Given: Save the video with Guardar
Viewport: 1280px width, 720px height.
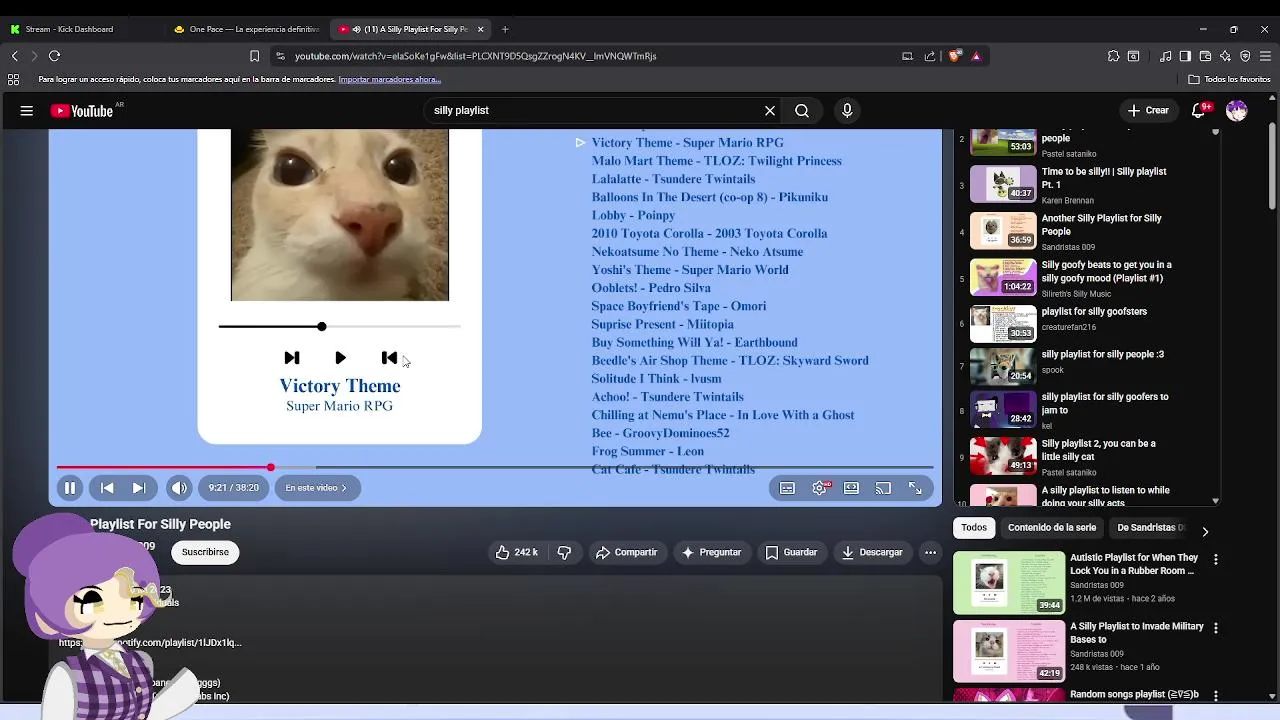Looking at the screenshot, I should tap(791, 552).
